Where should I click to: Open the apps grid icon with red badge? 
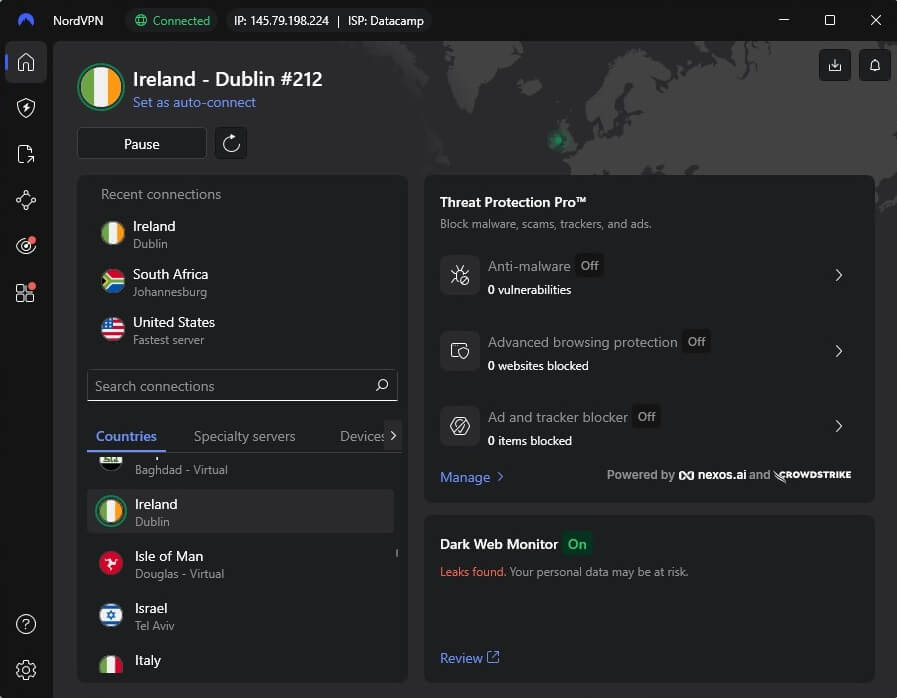pos(26,290)
